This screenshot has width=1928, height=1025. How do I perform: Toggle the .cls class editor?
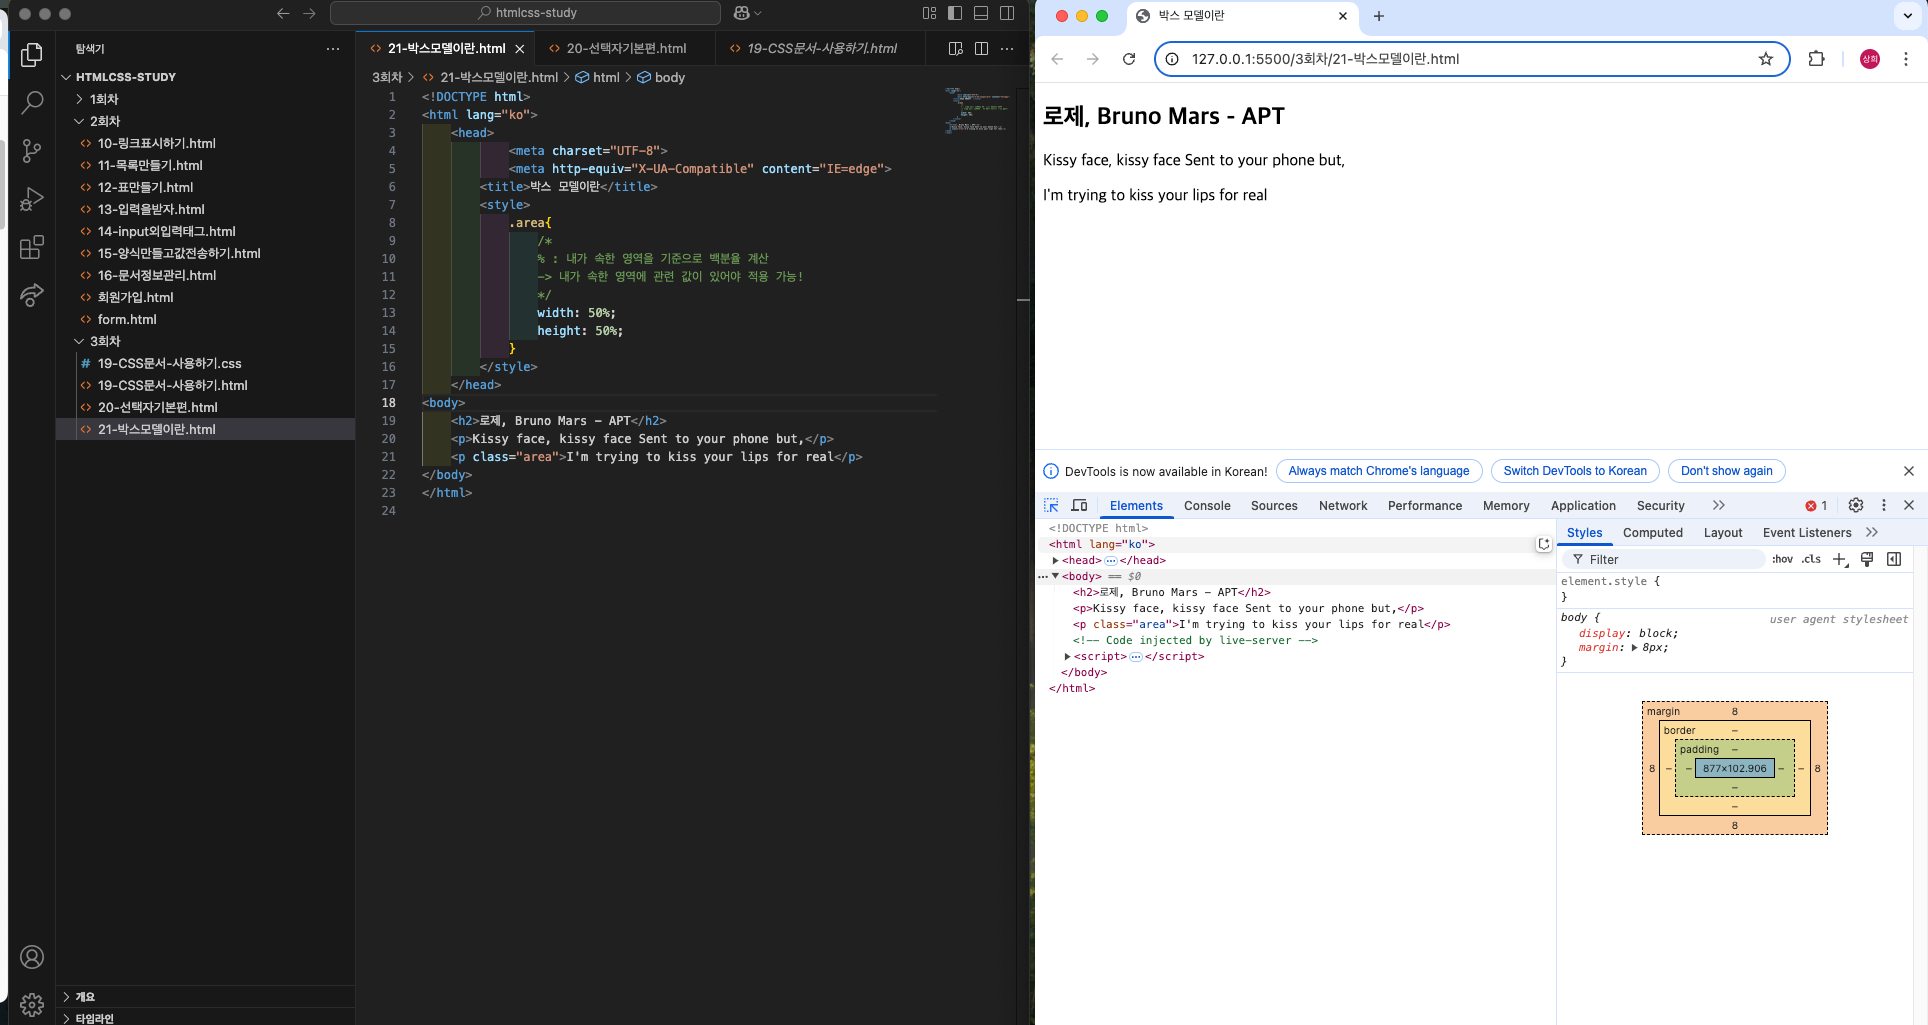click(x=1811, y=559)
